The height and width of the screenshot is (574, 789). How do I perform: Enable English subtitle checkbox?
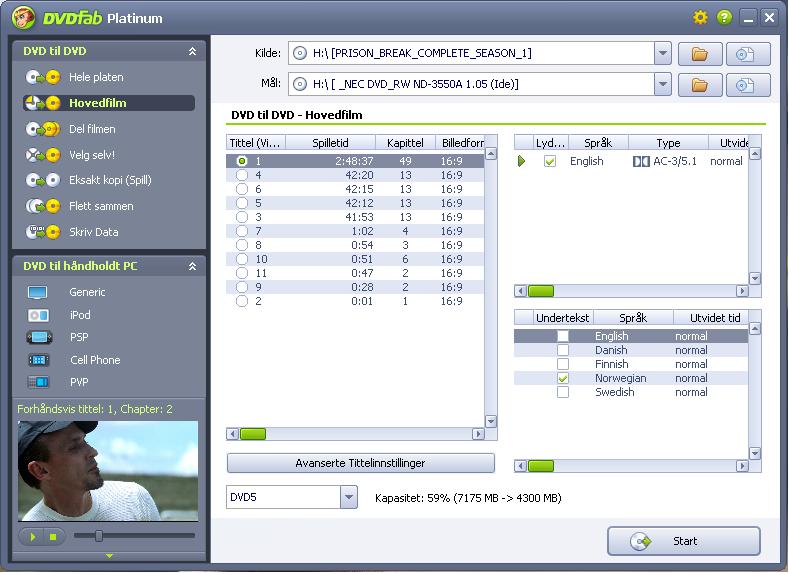563,336
